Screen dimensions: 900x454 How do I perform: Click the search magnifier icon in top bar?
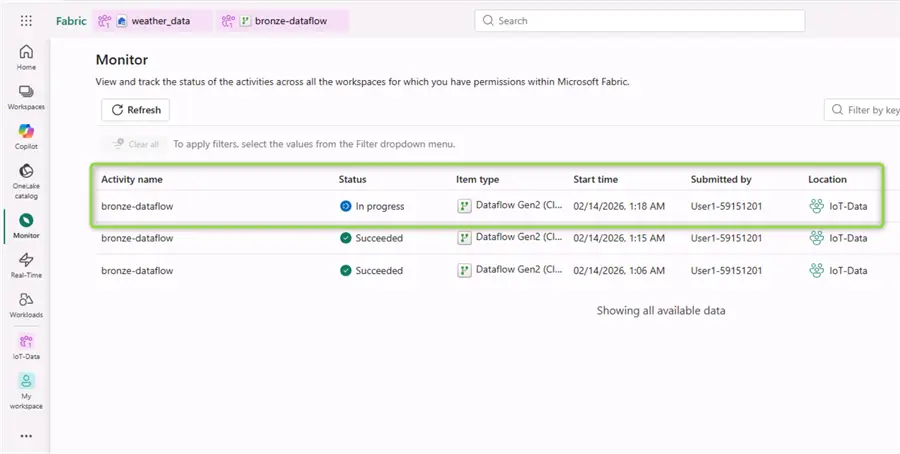coord(488,21)
